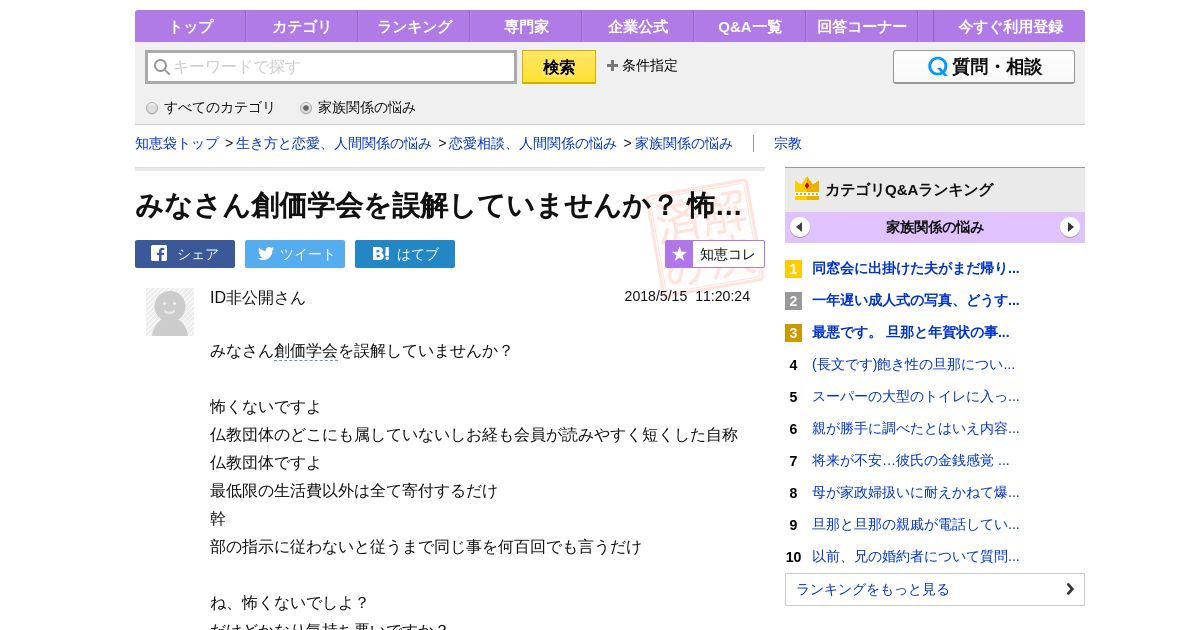Tweet the question with ツイート button
Viewport: 1200px width, 630px height.
tap(295, 254)
